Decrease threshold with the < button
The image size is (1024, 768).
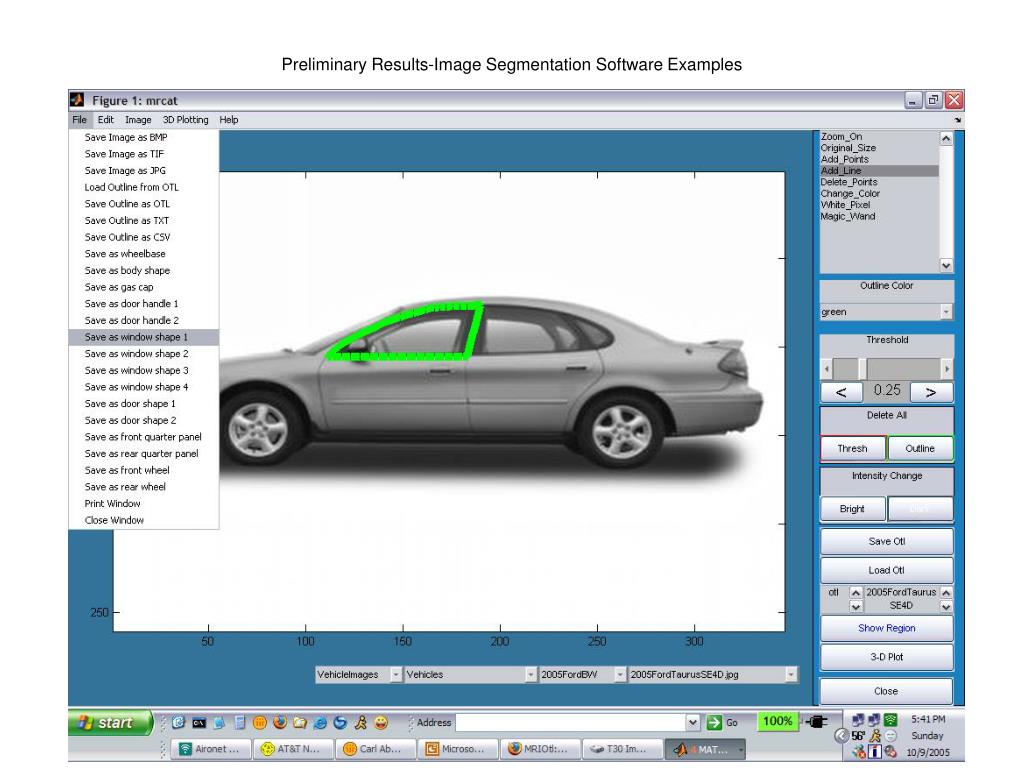point(841,392)
